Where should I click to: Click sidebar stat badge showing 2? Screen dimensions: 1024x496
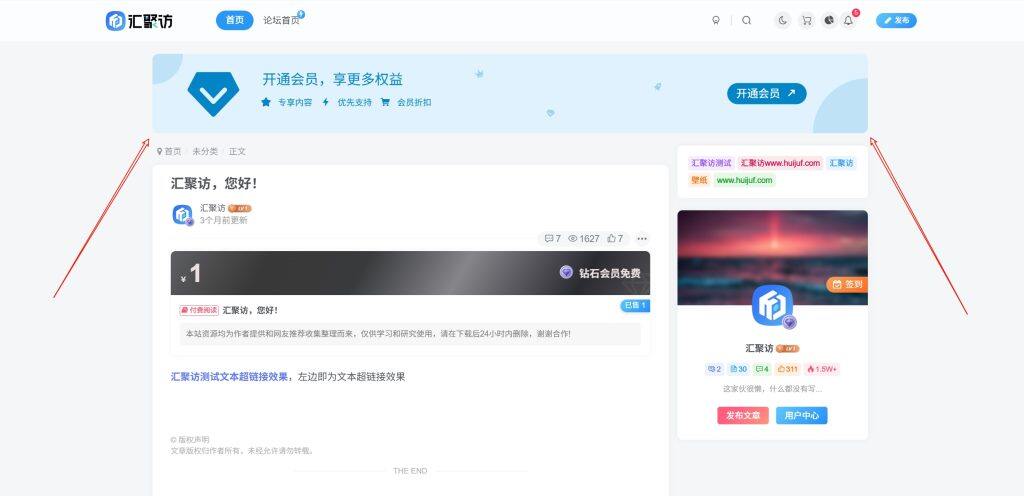pyautogui.click(x=714, y=369)
